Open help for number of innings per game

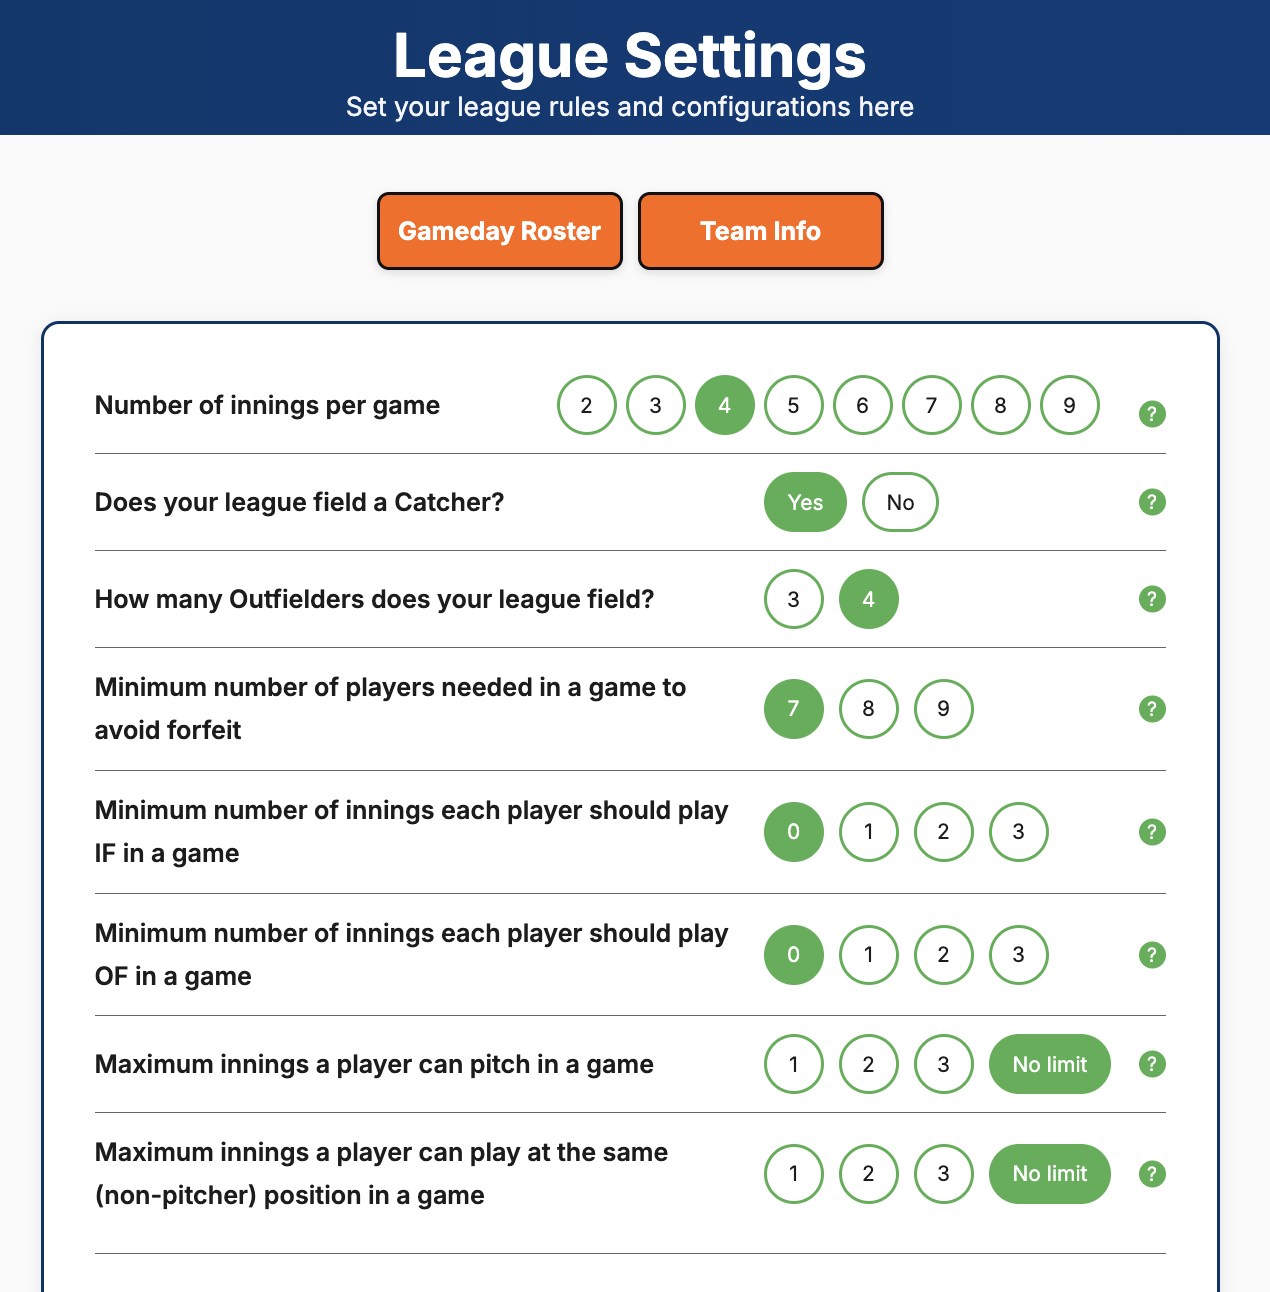pyautogui.click(x=1152, y=413)
